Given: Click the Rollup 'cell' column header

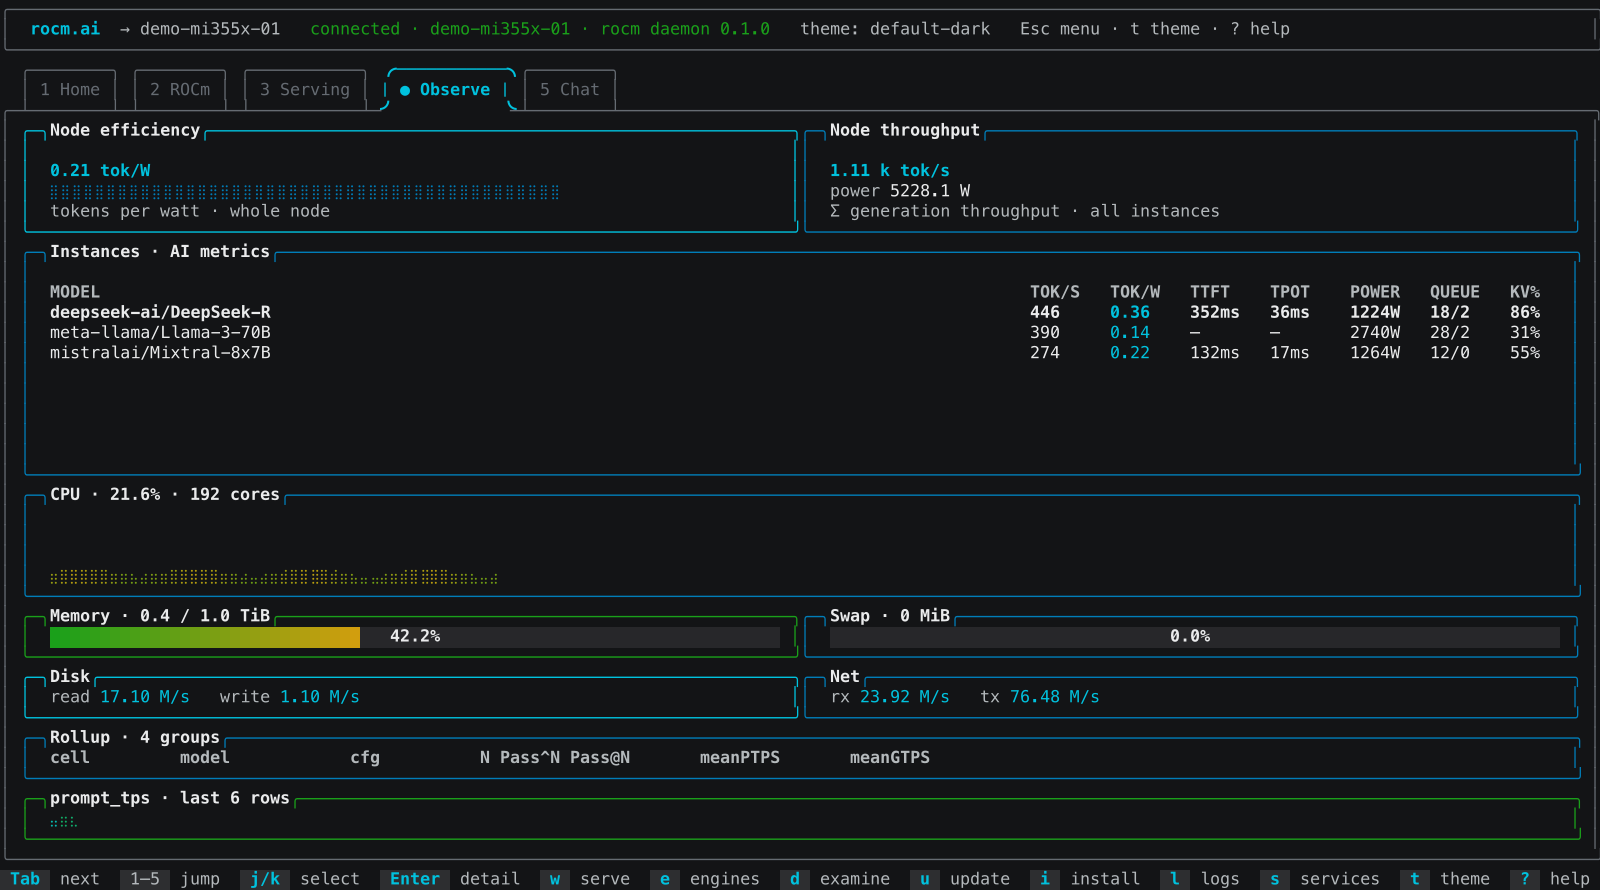Looking at the screenshot, I should click(70, 758).
